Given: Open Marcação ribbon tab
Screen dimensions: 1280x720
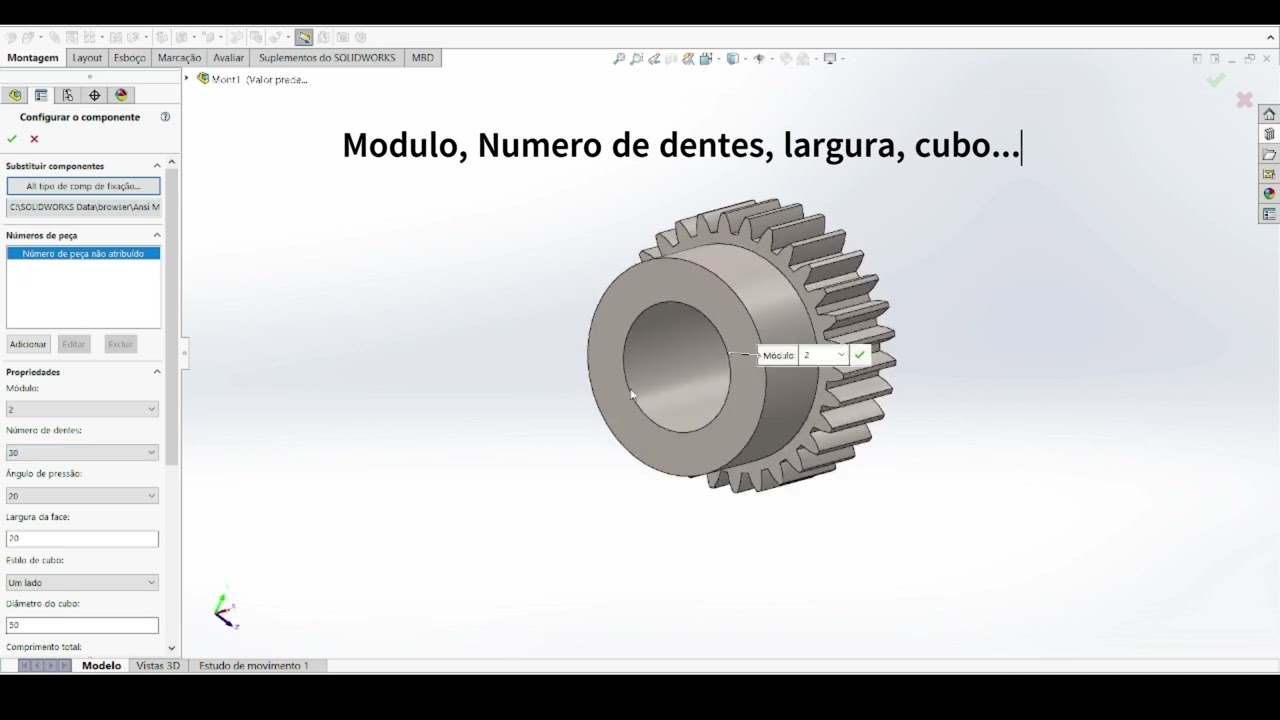Looking at the screenshot, I should tap(180, 58).
